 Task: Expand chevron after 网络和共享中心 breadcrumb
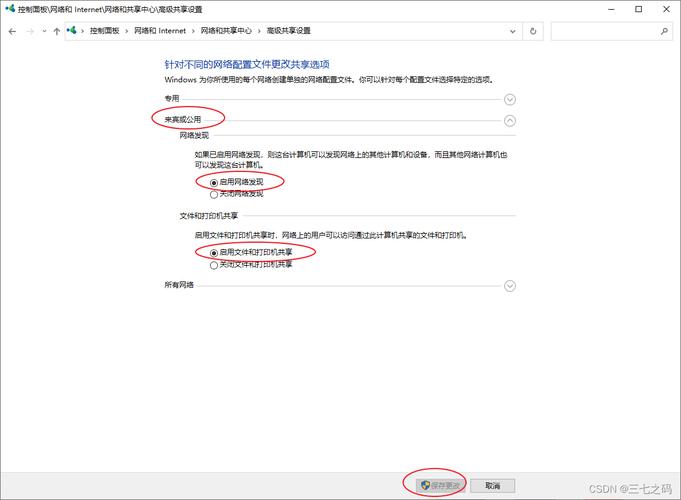259,31
